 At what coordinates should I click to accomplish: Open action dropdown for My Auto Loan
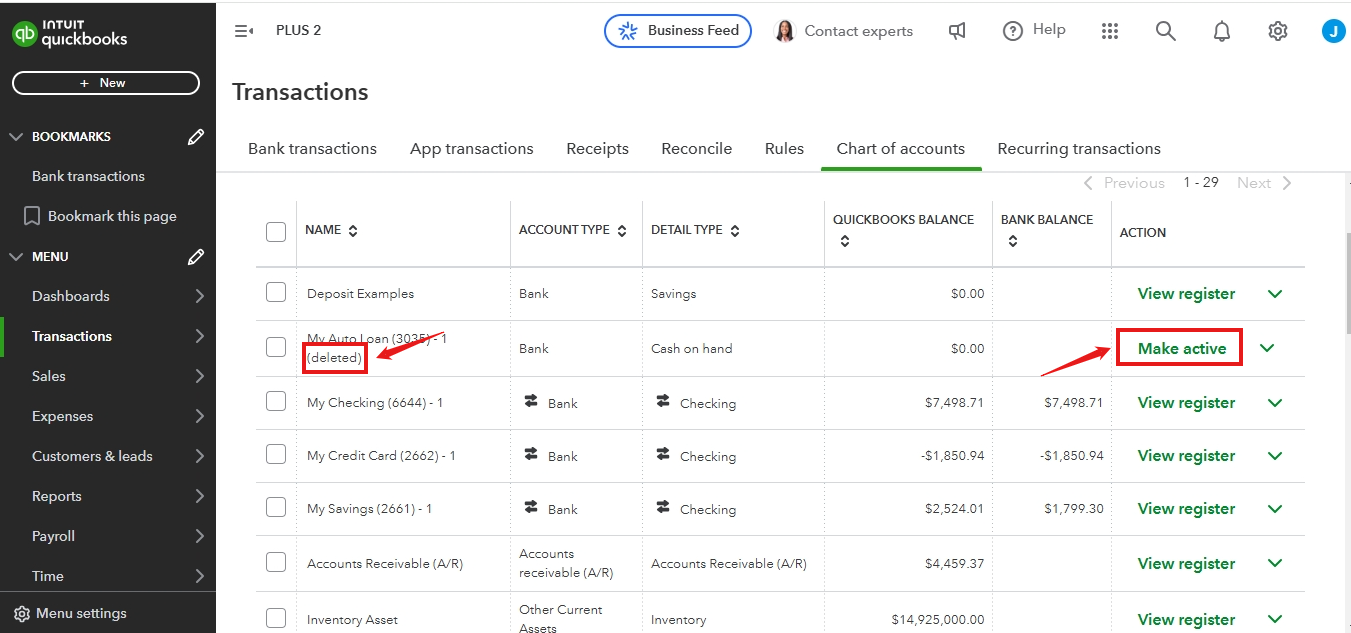[1267, 348]
